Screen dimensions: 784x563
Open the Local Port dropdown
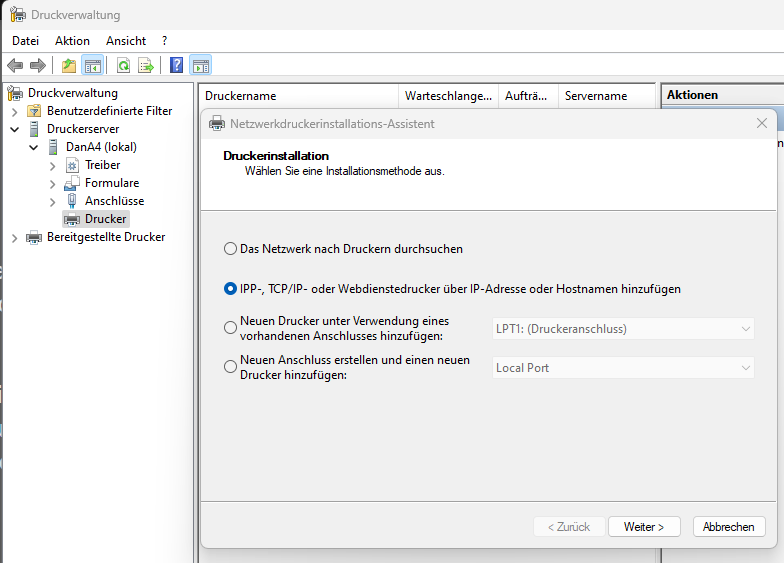coord(623,368)
